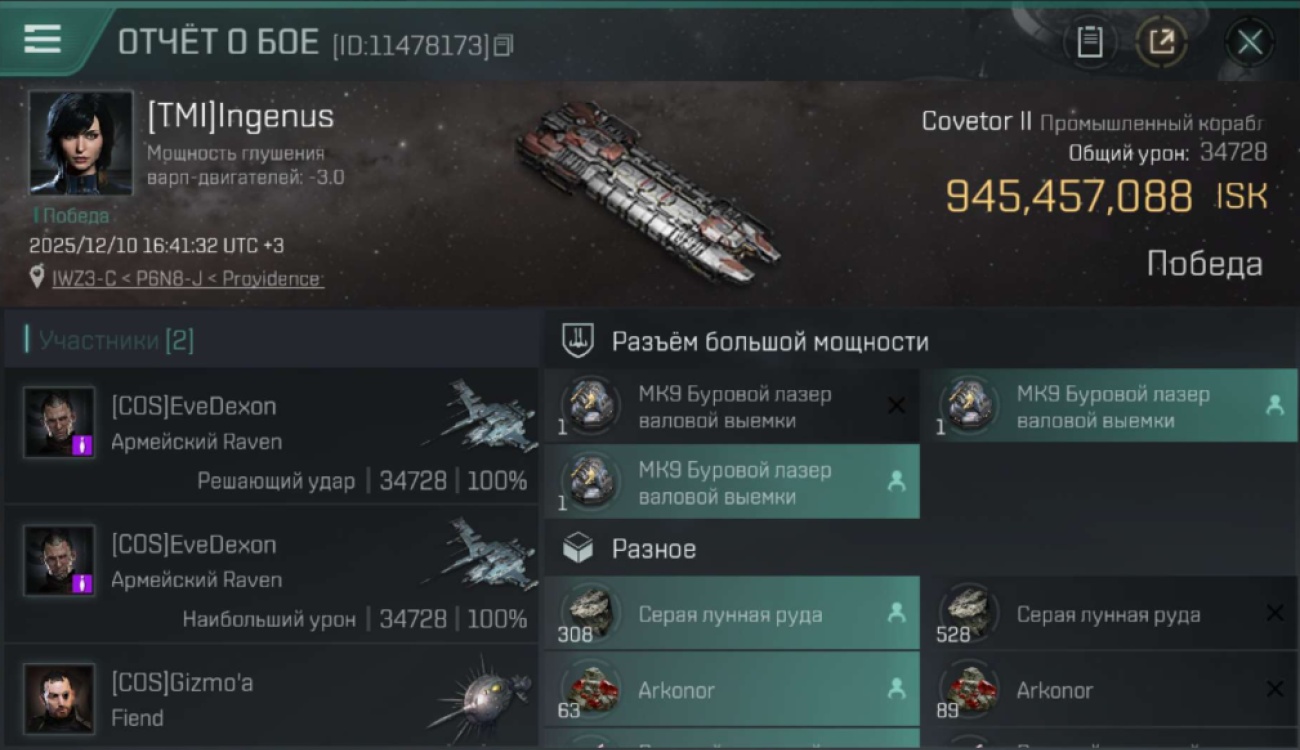Image resolution: width=1300 pixels, height=750 pixels.
Task: Share the battle report via export icon
Action: click(1161, 43)
